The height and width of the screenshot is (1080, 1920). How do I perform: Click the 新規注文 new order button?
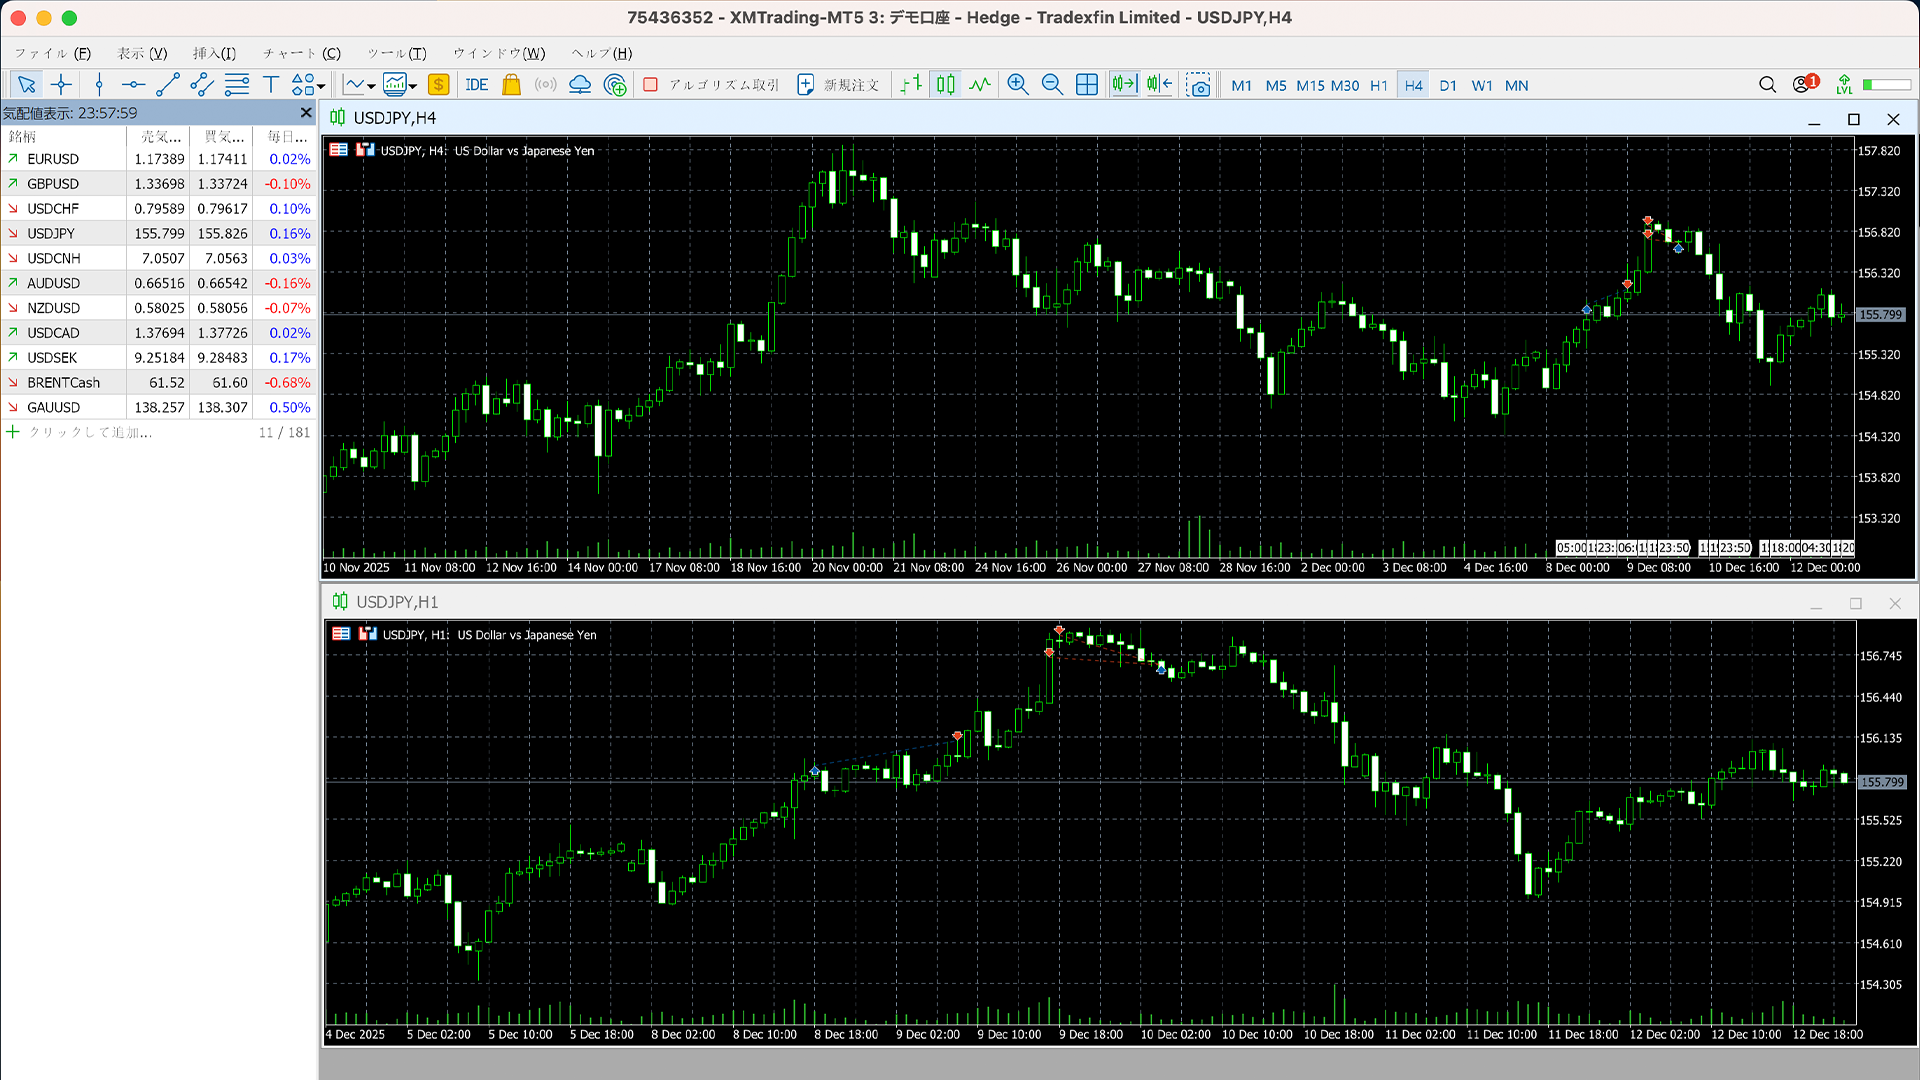838,85
